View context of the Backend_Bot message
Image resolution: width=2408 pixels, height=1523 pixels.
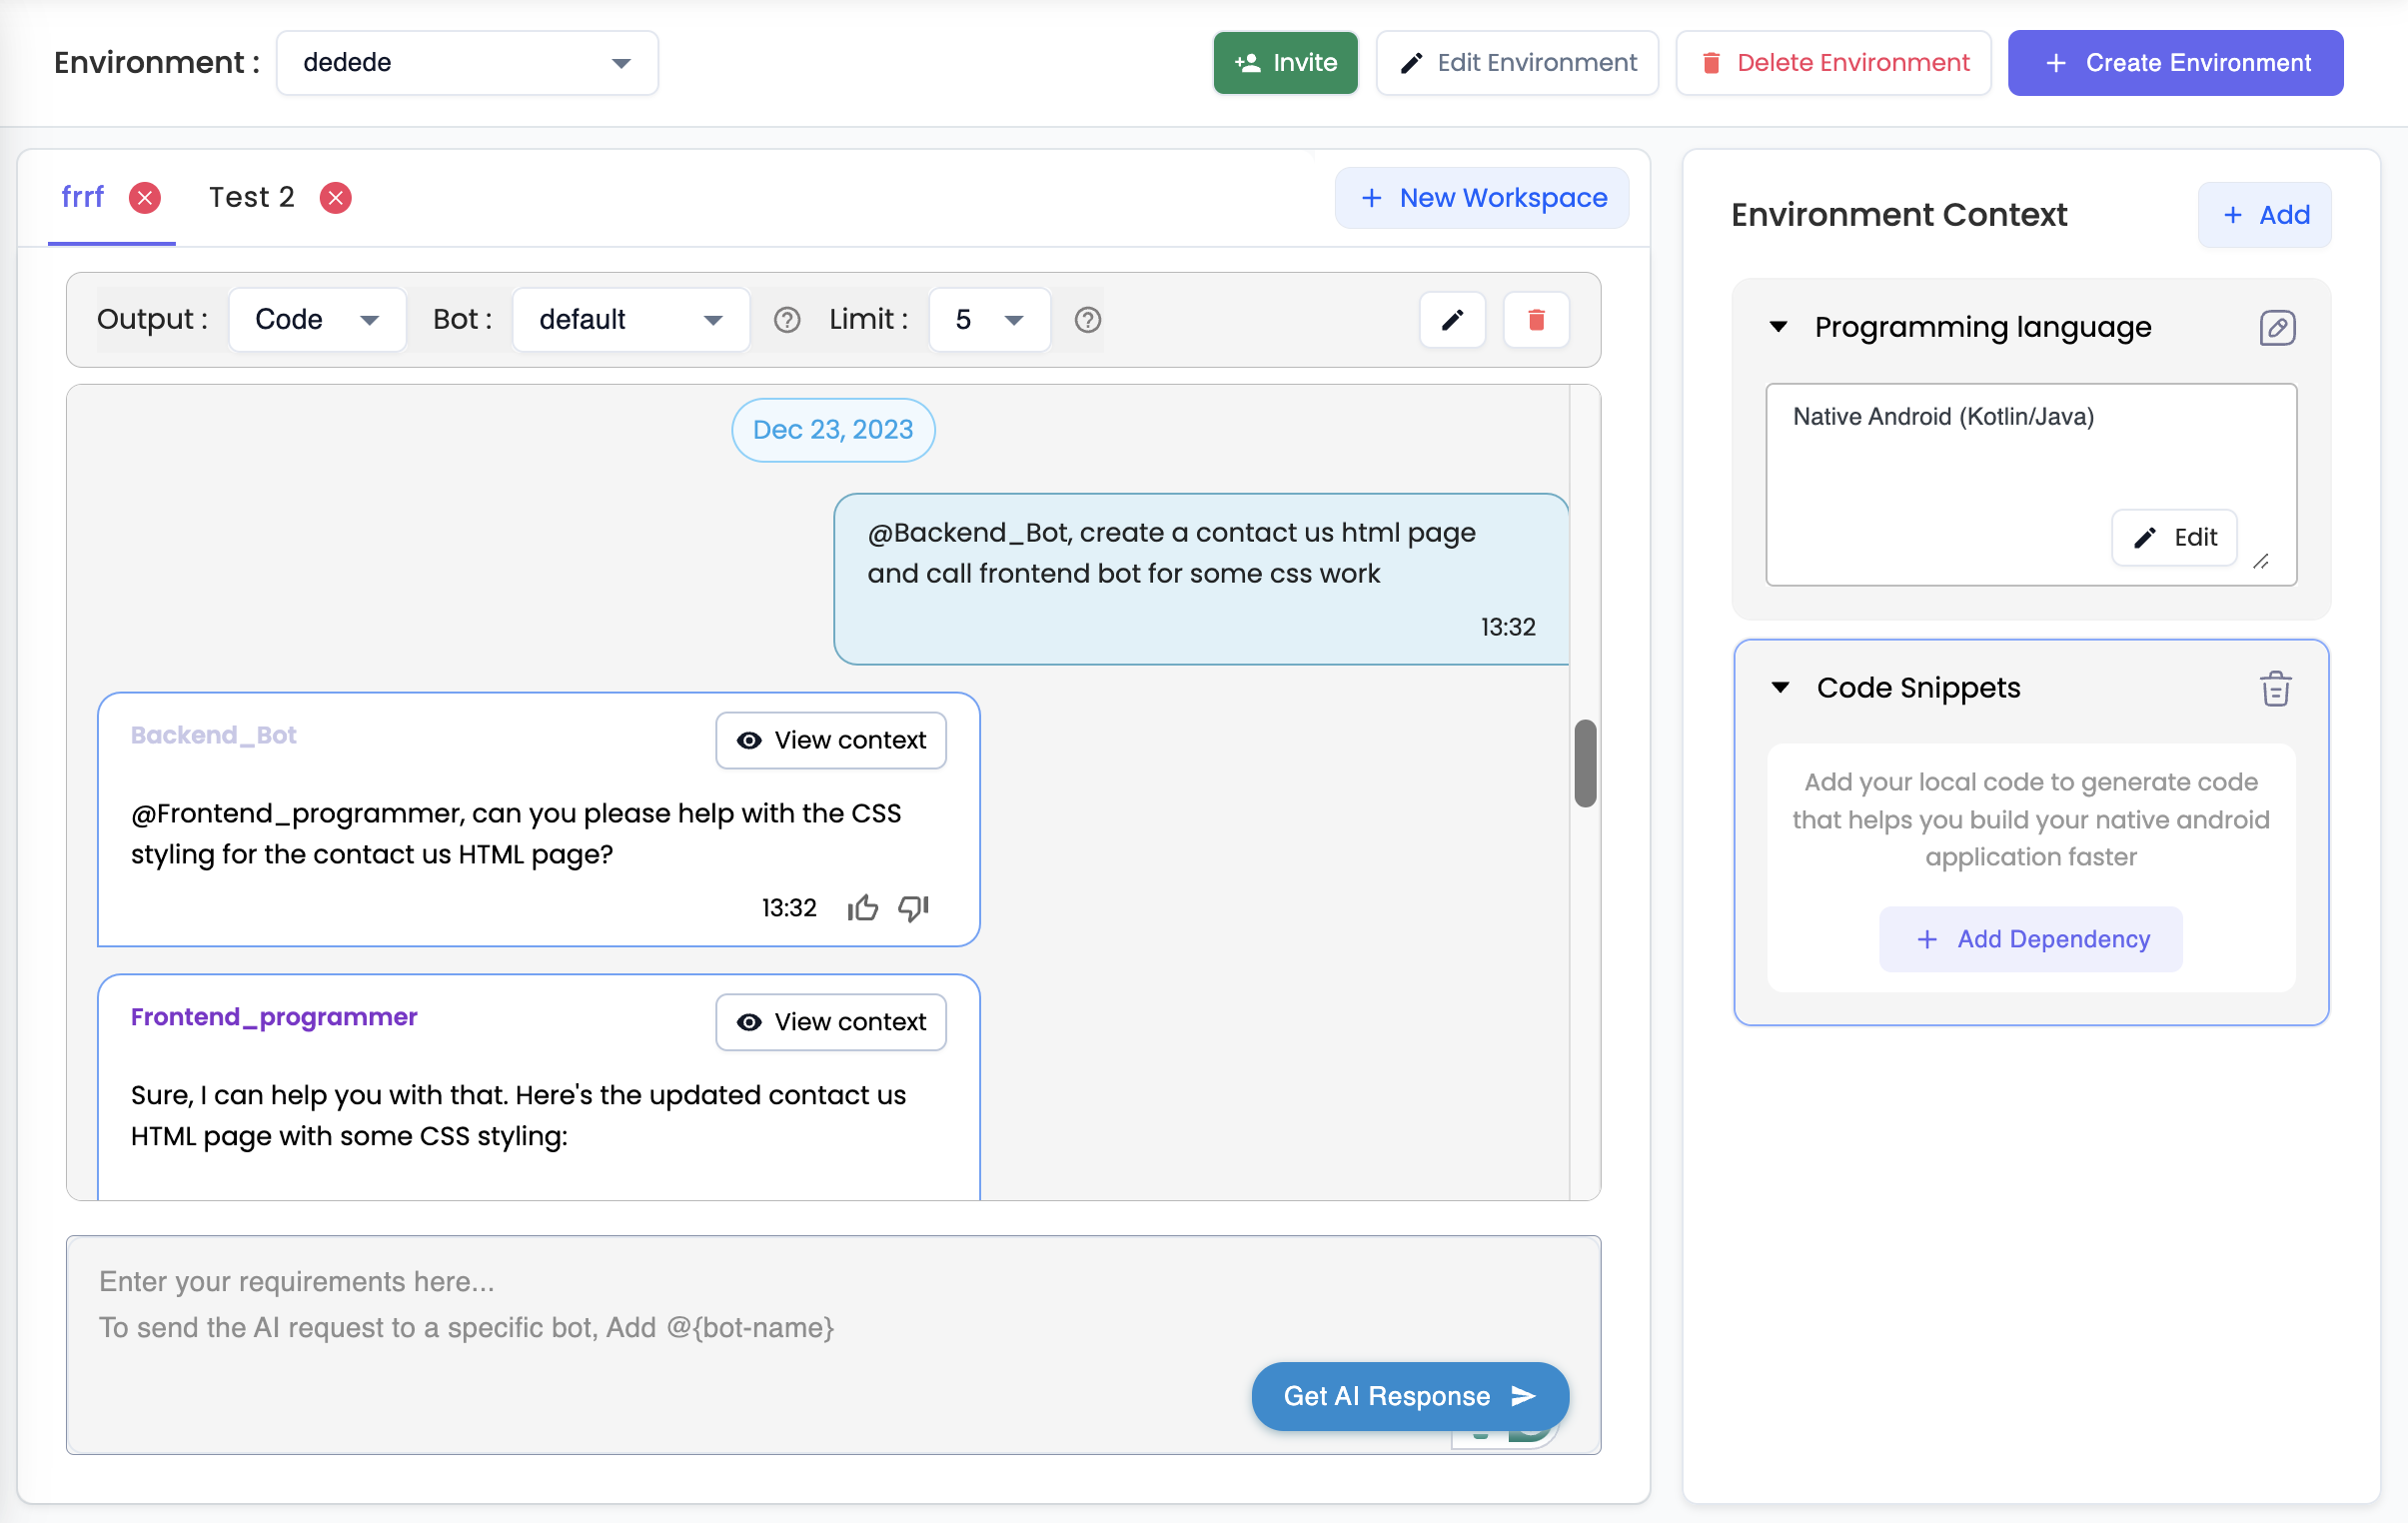830,740
